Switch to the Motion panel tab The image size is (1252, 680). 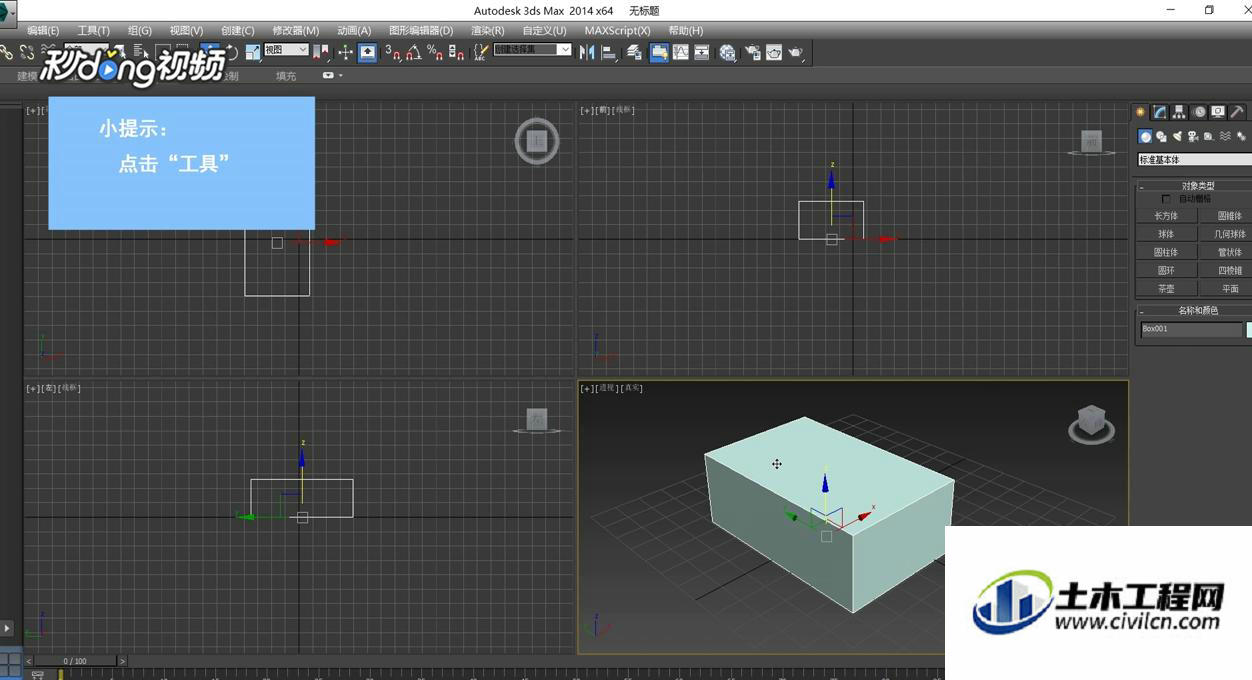[x=1199, y=112]
